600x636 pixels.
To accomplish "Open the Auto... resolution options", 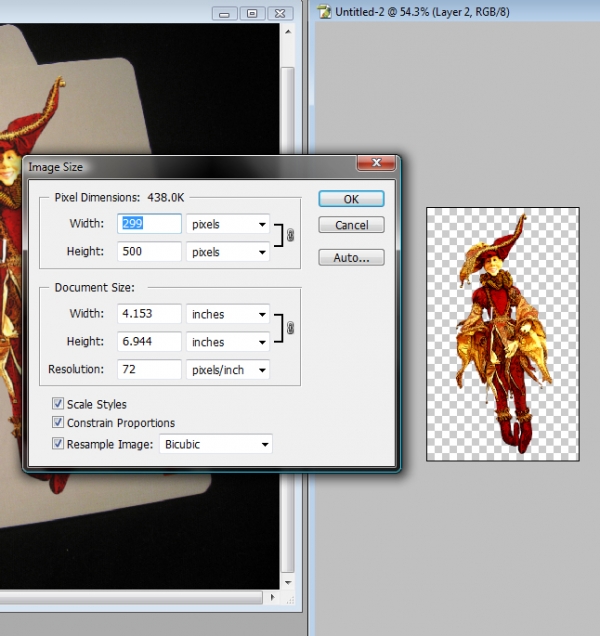I will [x=351, y=258].
